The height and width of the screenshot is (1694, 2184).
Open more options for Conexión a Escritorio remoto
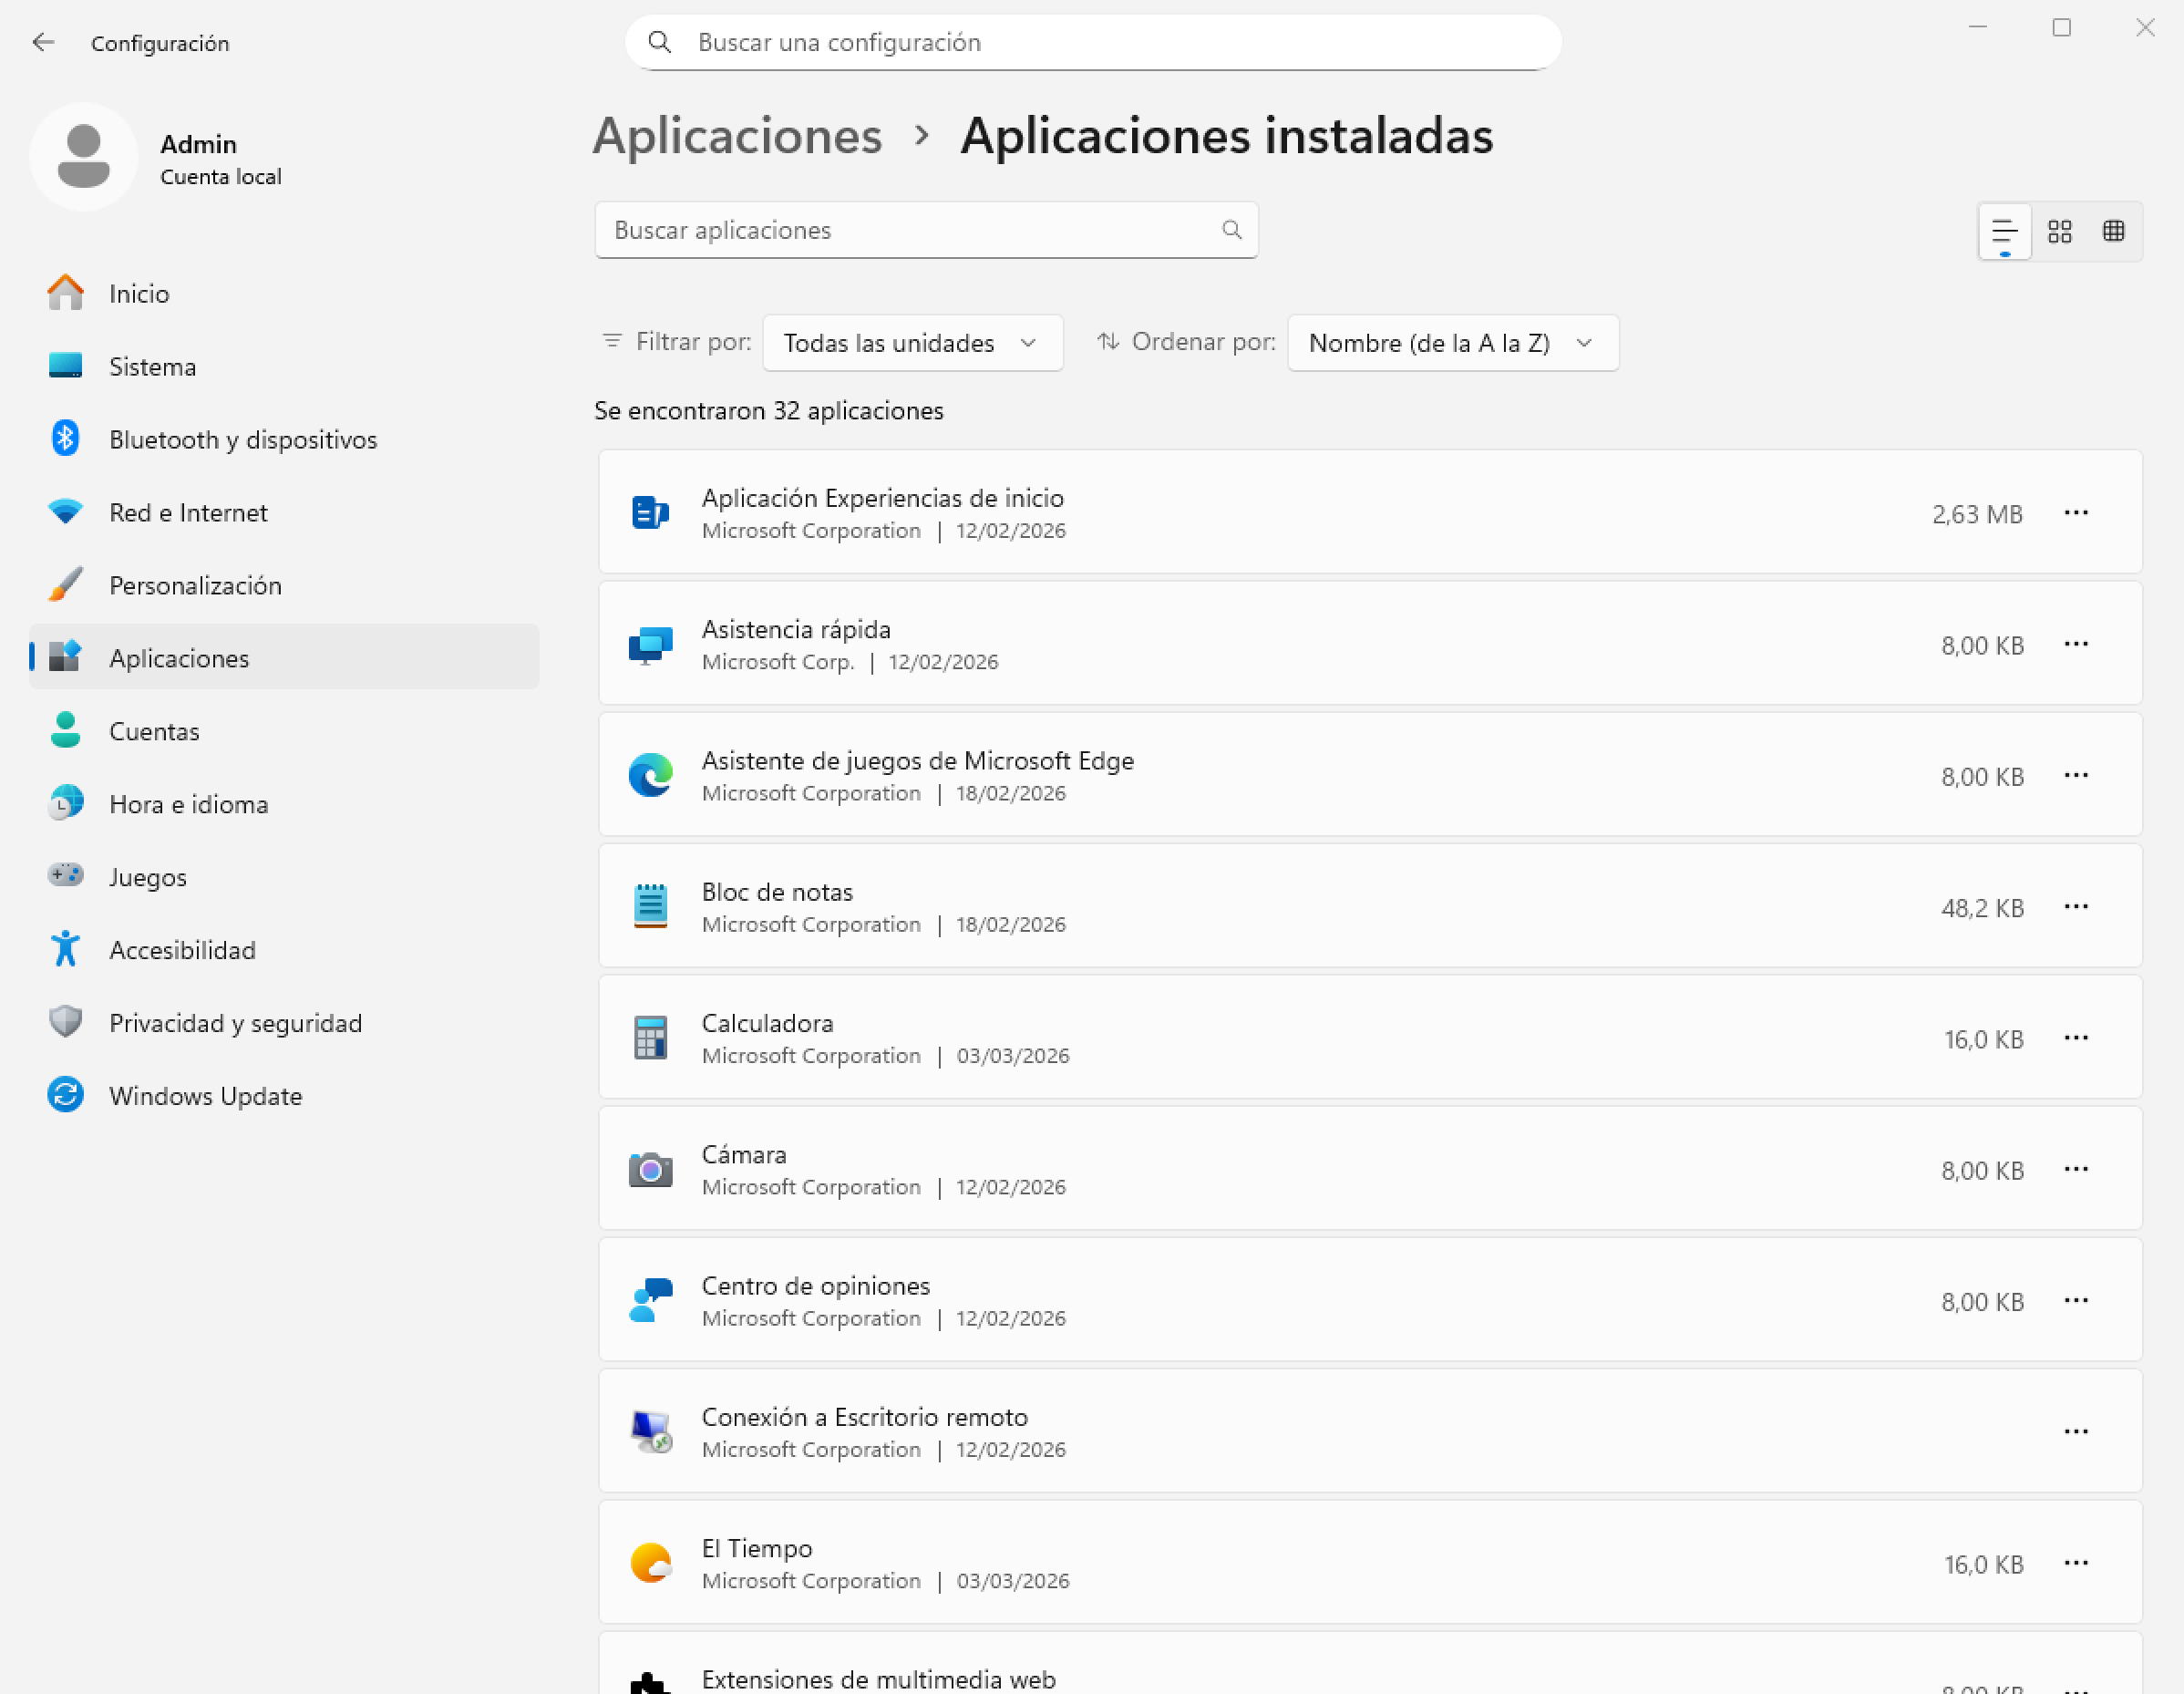click(2076, 1432)
